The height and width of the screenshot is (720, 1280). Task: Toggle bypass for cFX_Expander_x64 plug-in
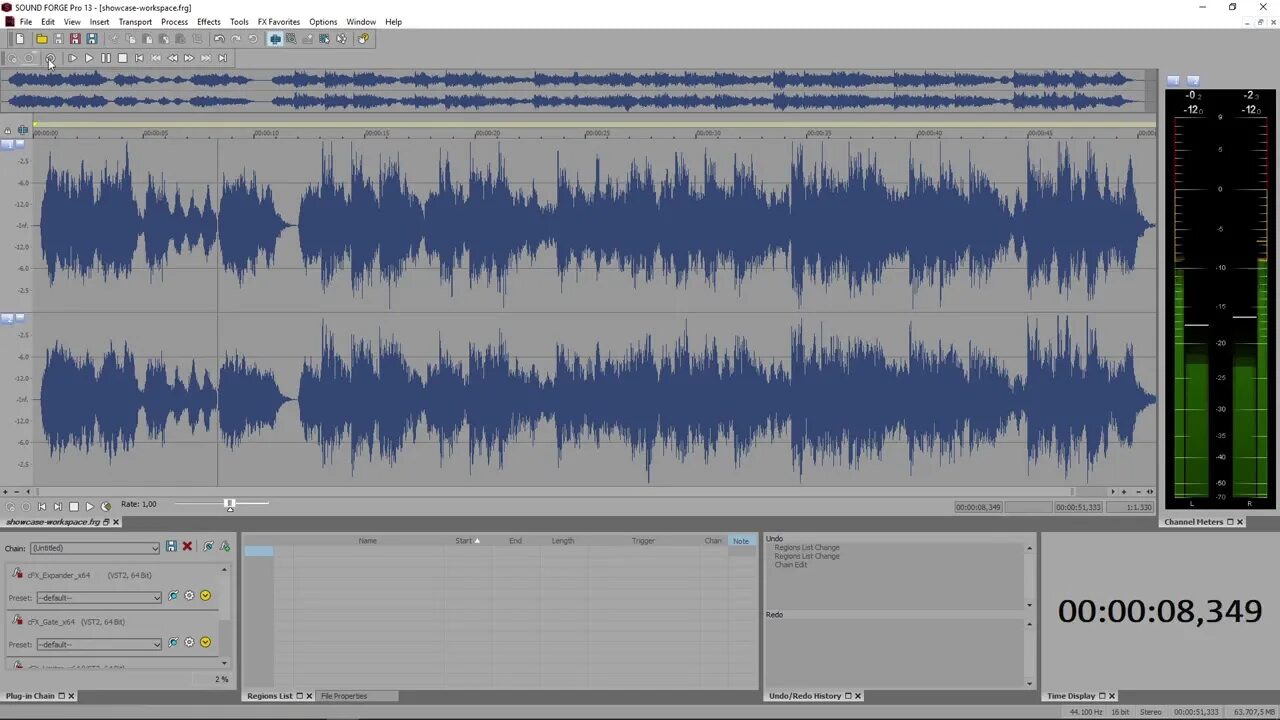(173, 596)
